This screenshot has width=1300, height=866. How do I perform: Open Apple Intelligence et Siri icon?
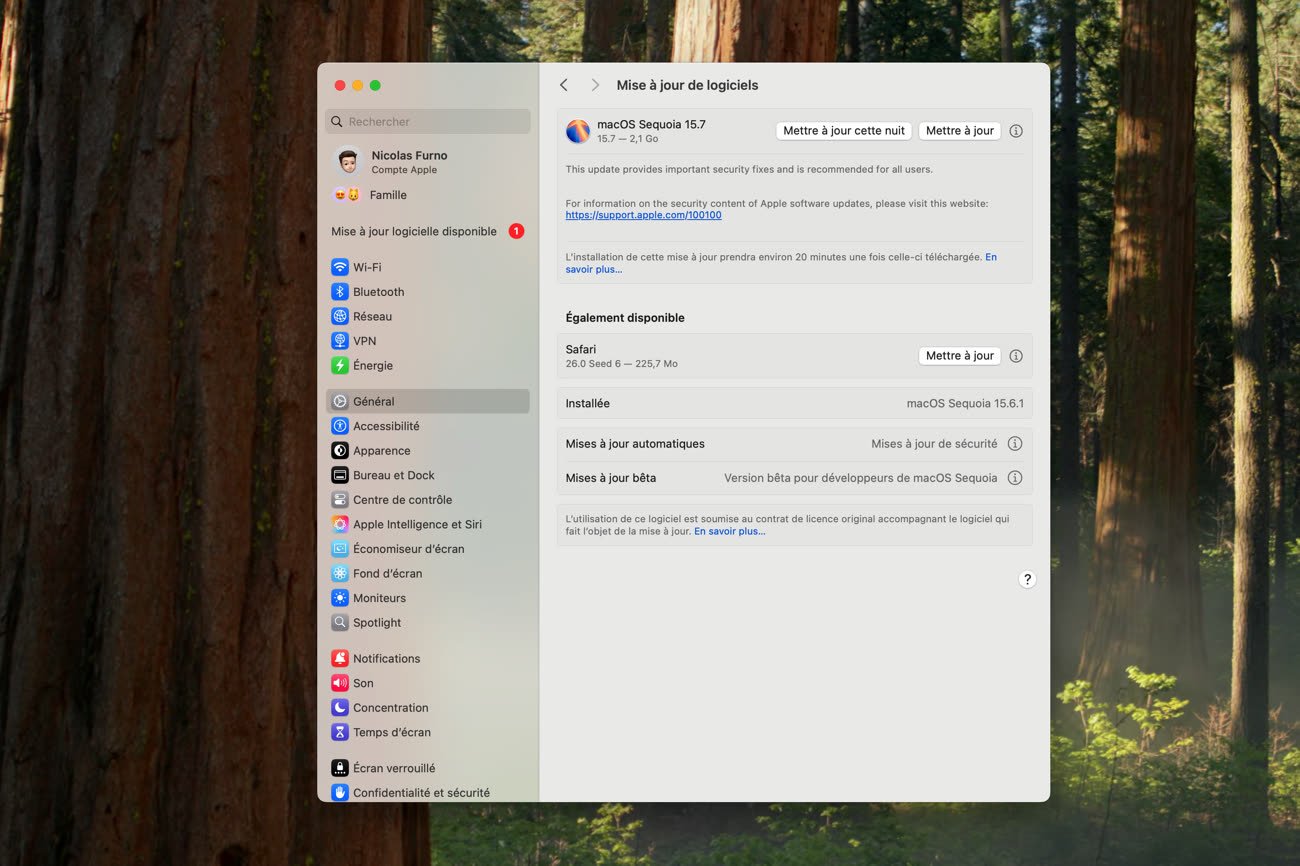(x=340, y=524)
